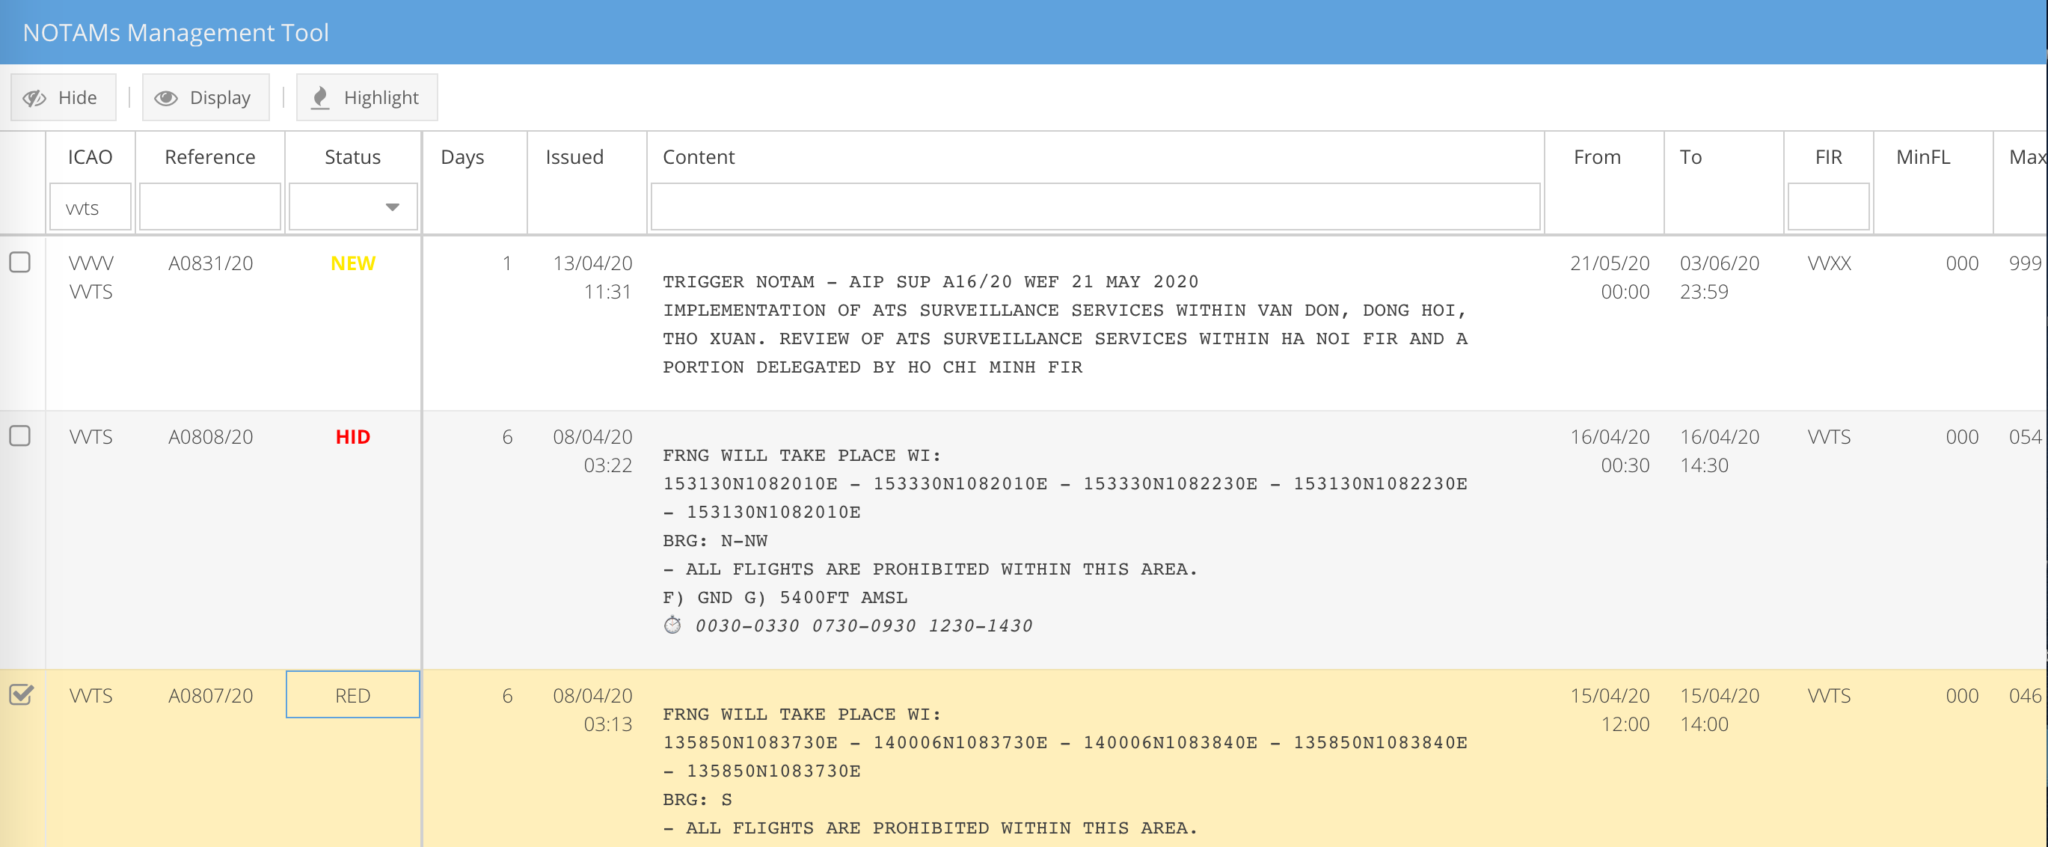Image resolution: width=2048 pixels, height=847 pixels.
Task: Tick the checkbox for NOTAM A0831/20
Action: 20,262
